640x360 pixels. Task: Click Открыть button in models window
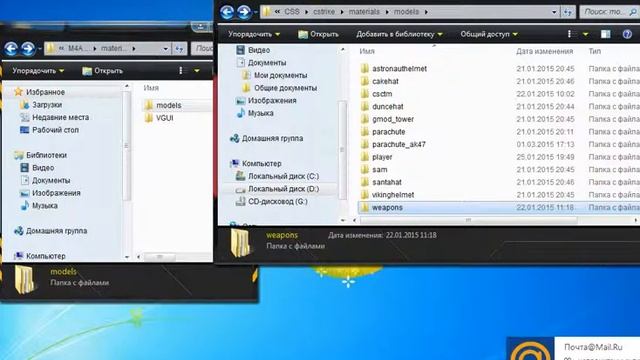[x=318, y=34]
